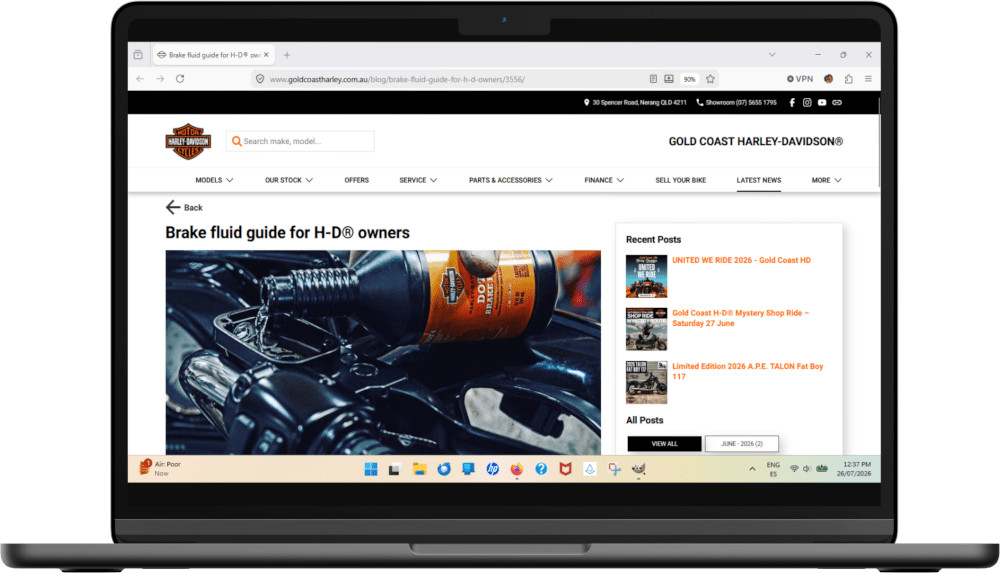The image size is (1000, 573).
Task: Open TALON Fat Boy post thumbnail
Action: 646,382
